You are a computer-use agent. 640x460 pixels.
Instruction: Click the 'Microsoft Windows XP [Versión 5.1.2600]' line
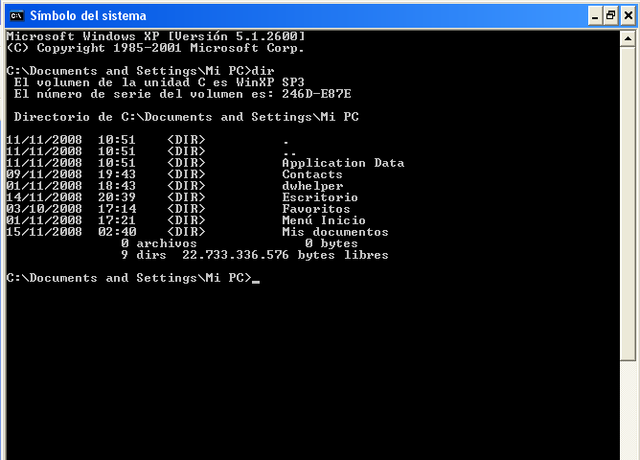(156, 36)
